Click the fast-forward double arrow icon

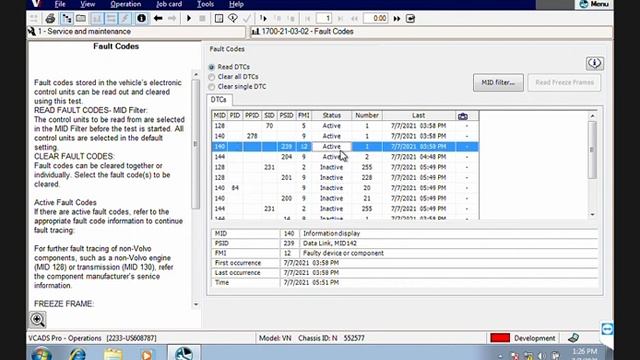point(397,18)
